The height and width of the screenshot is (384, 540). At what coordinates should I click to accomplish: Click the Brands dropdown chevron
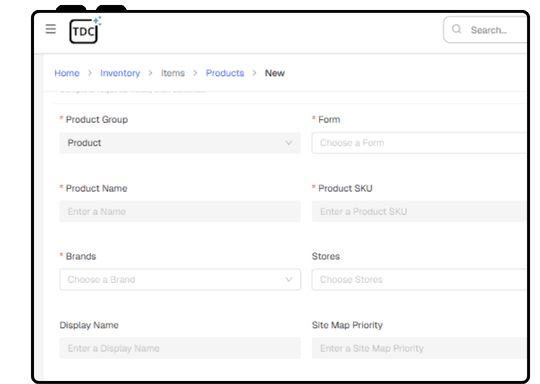(x=289, y=280)
